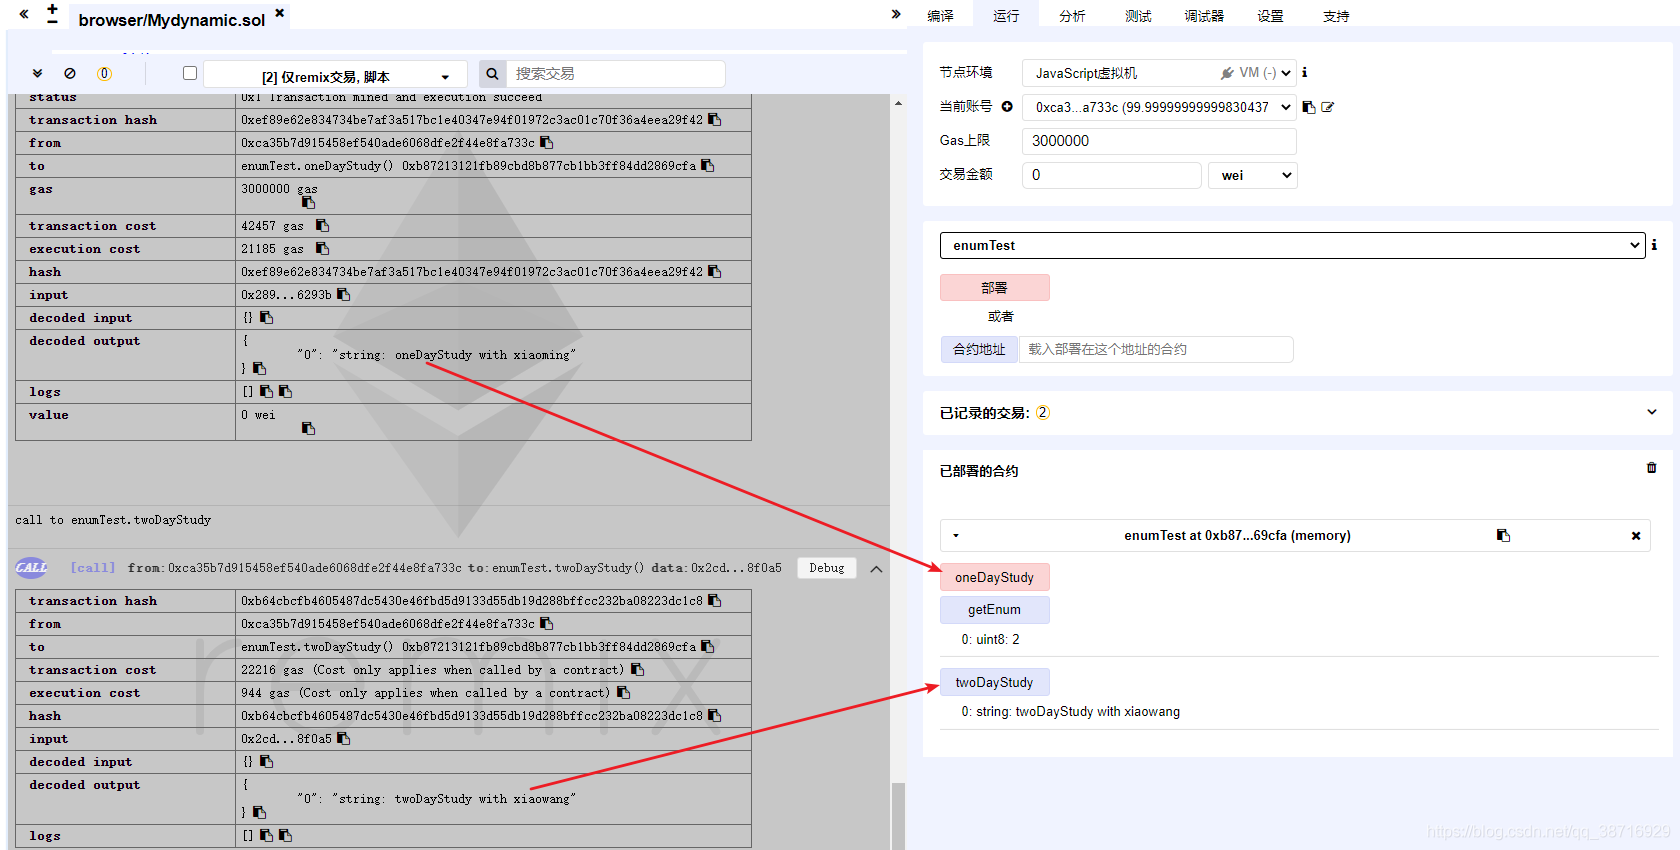Click the search magnifier icon
This screenshot has width=1680, height=850.
492,74
